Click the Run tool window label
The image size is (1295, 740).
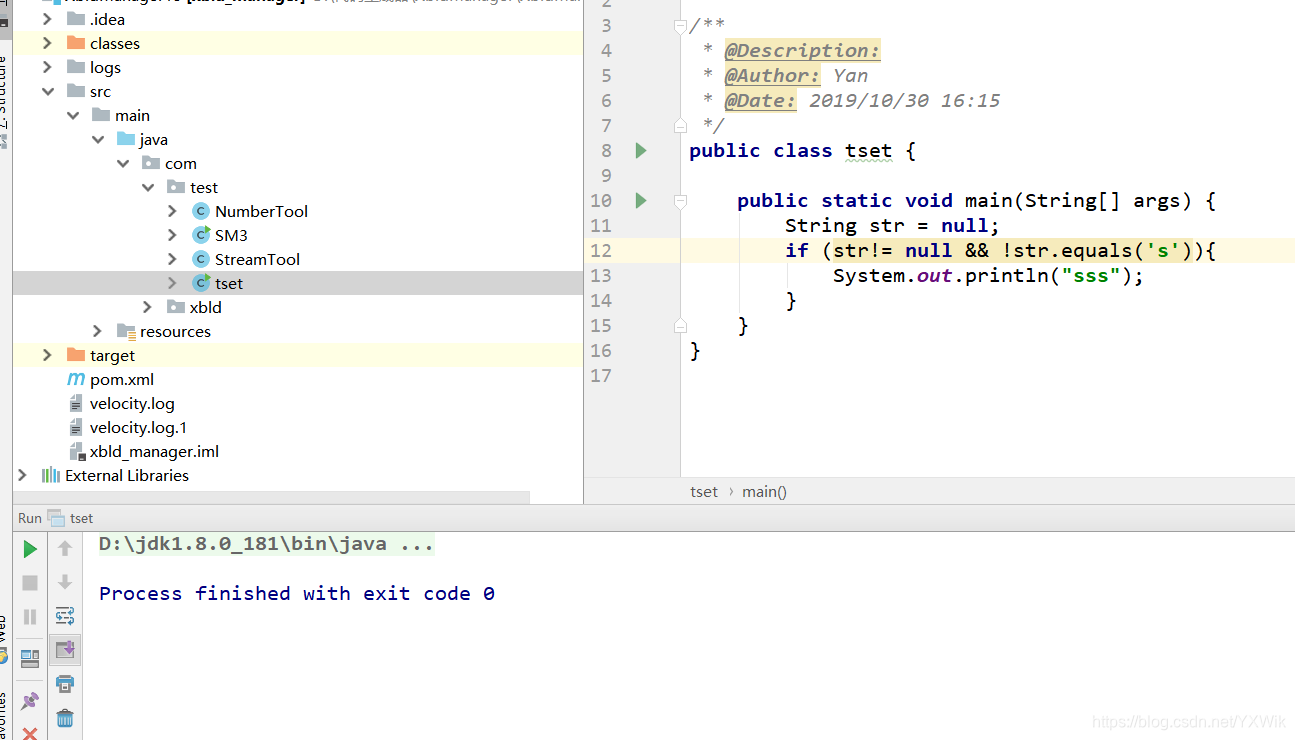point(30,518)
